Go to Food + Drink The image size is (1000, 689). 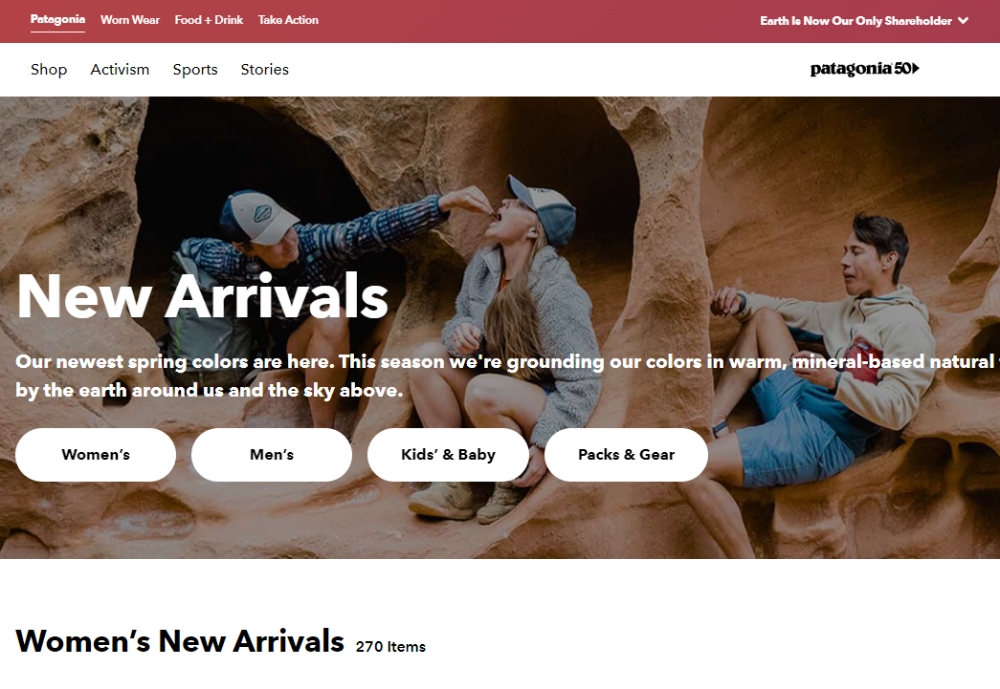[x=209, y=20]
